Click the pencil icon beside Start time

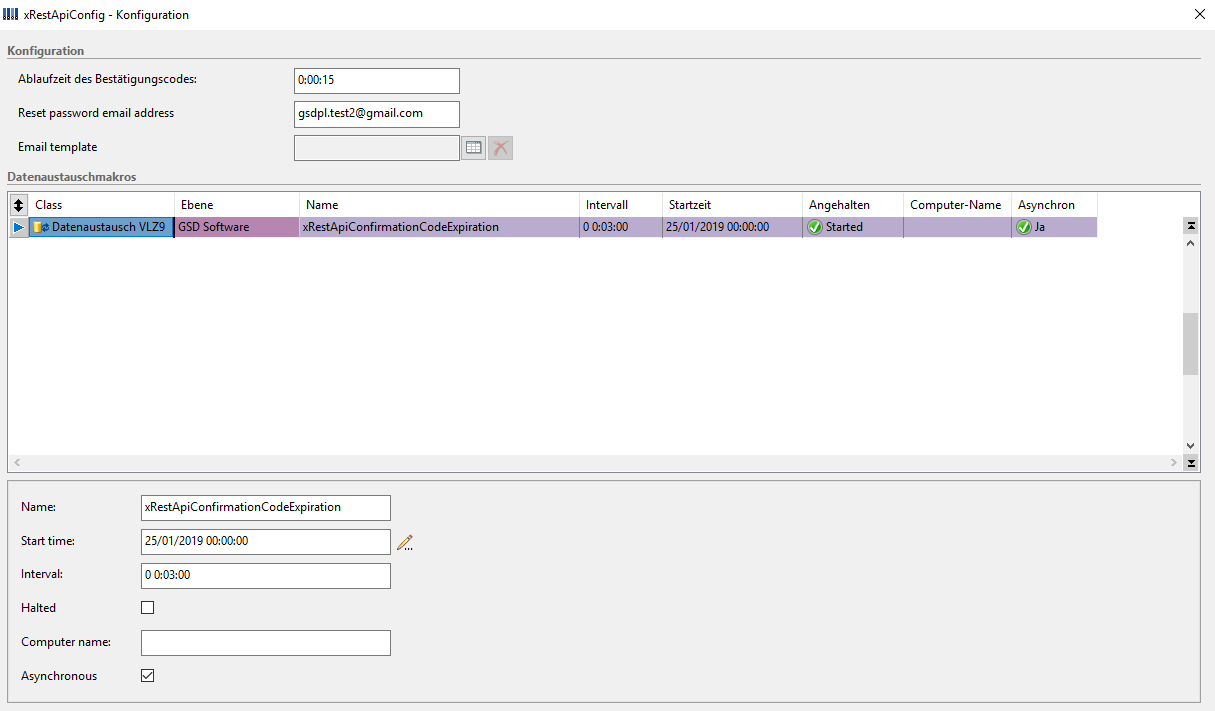[404, 542]
